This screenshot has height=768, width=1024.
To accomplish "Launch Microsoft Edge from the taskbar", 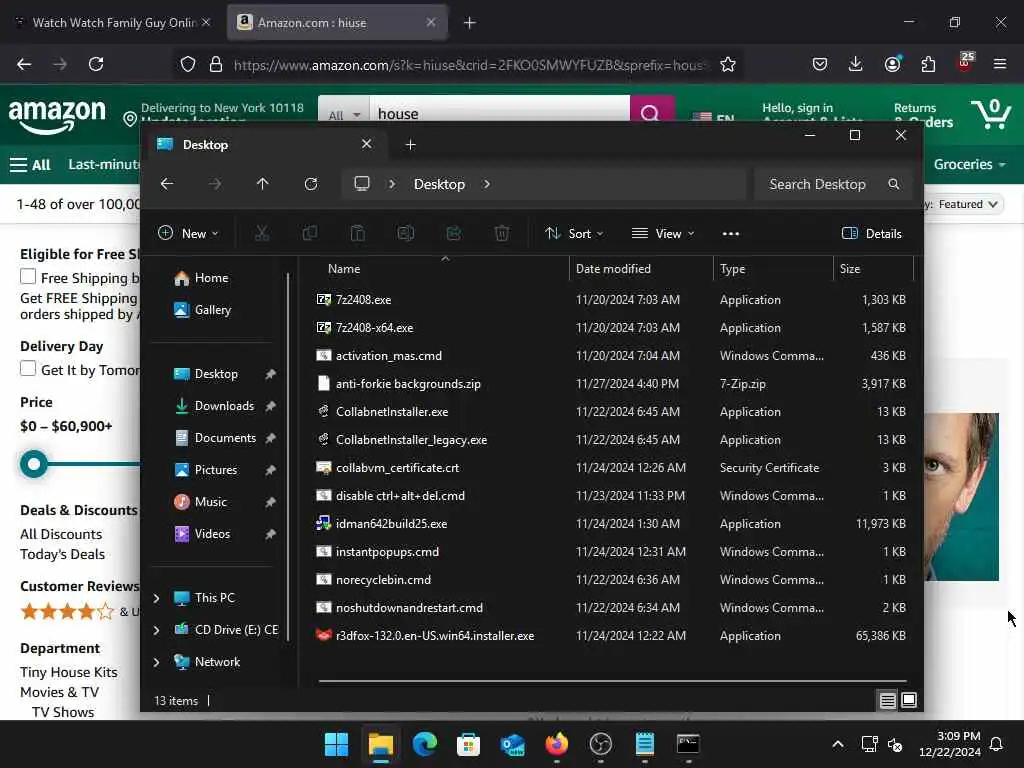I will (x=424, y=744).
